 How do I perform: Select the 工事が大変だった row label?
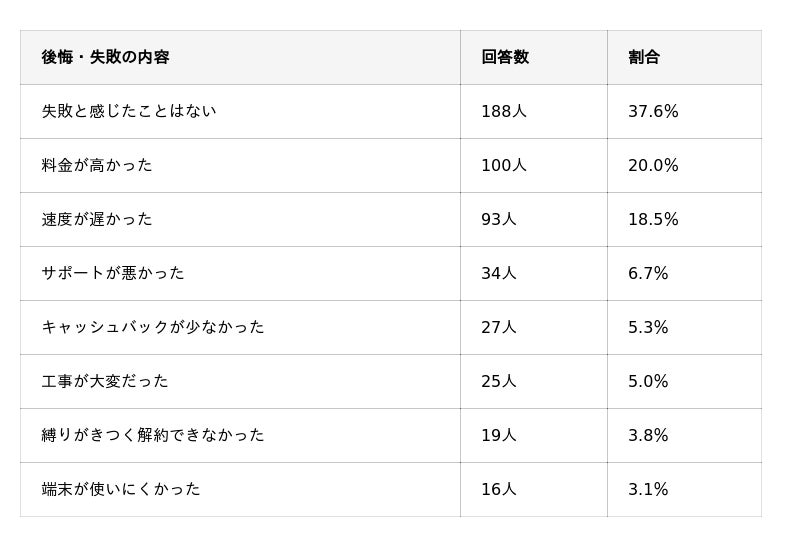click(104, 382)
